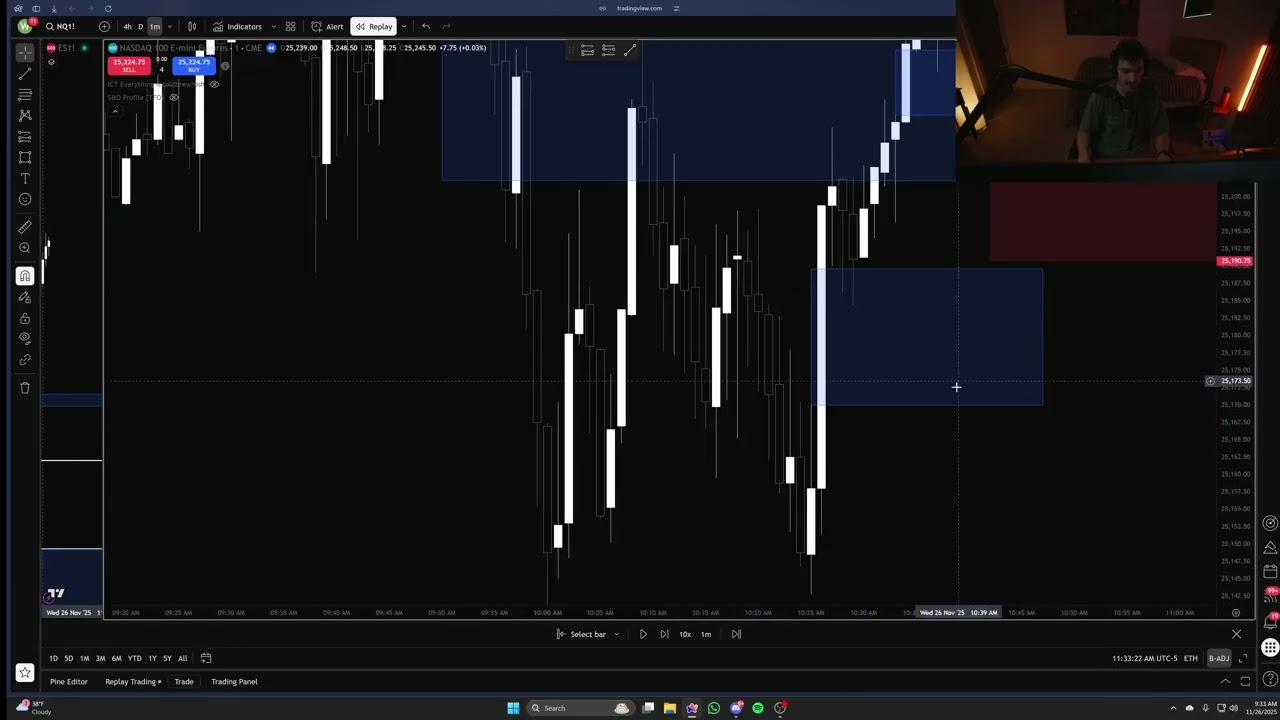The width and height of the screenshot is (1280, 720).
Task: Toggle ICT Everything indicator visibility eye
Action: 214,84
